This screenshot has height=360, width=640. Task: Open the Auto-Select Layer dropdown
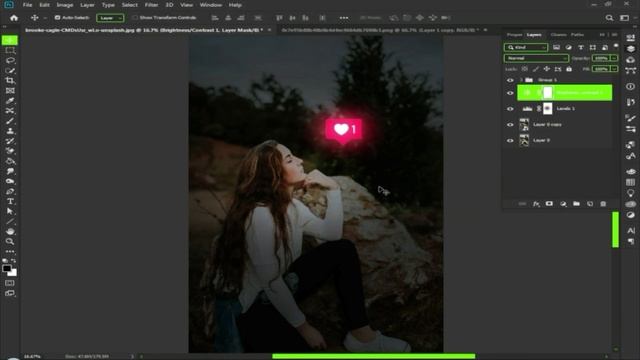[x=110, y=18]
